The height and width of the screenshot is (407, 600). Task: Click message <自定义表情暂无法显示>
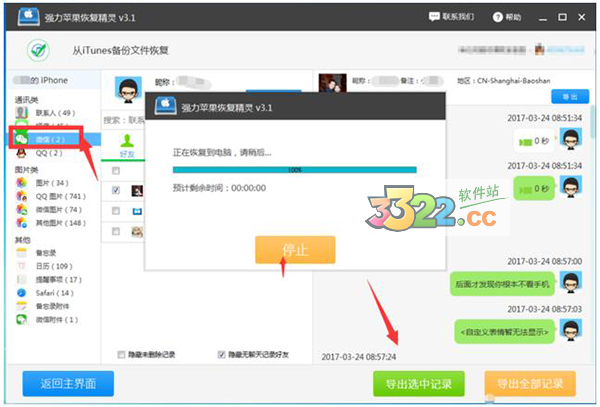504,332
